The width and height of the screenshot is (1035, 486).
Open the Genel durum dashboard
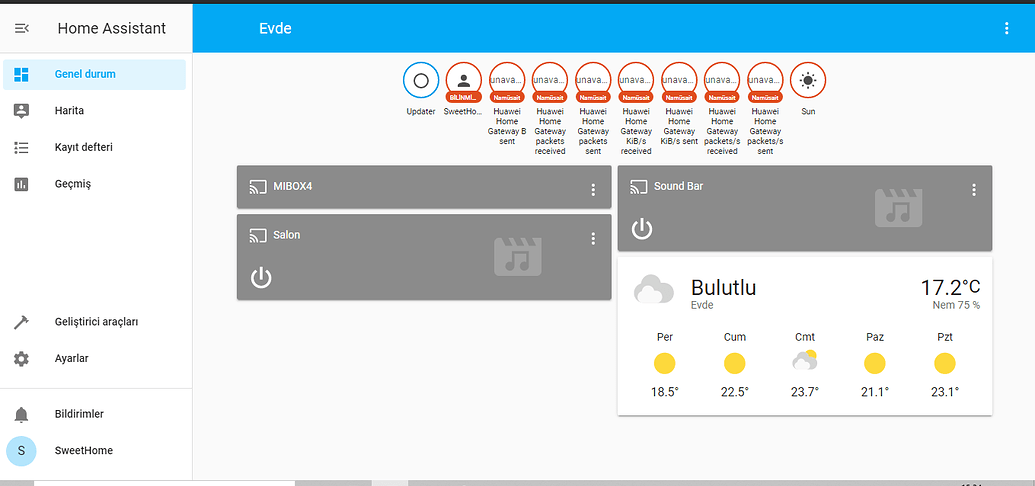[94, 74]
